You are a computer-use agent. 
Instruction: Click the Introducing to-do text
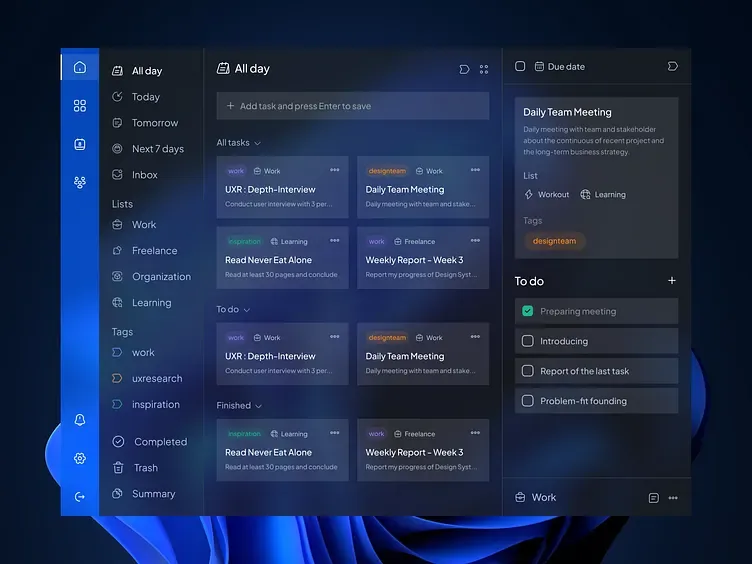pos(564,341)
